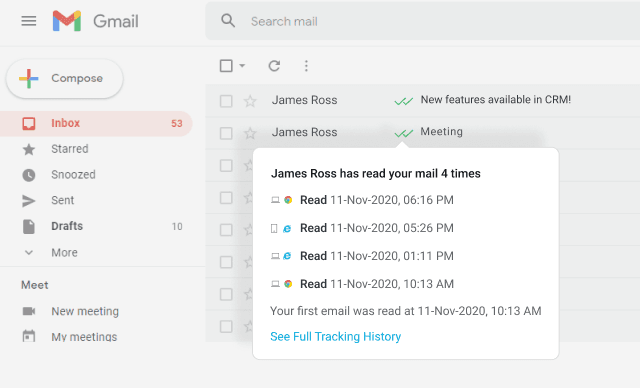Click the laptop device icon on 06:16 PM entry
The height and width of the screenshot is (388, 640).
pos(276,200)
